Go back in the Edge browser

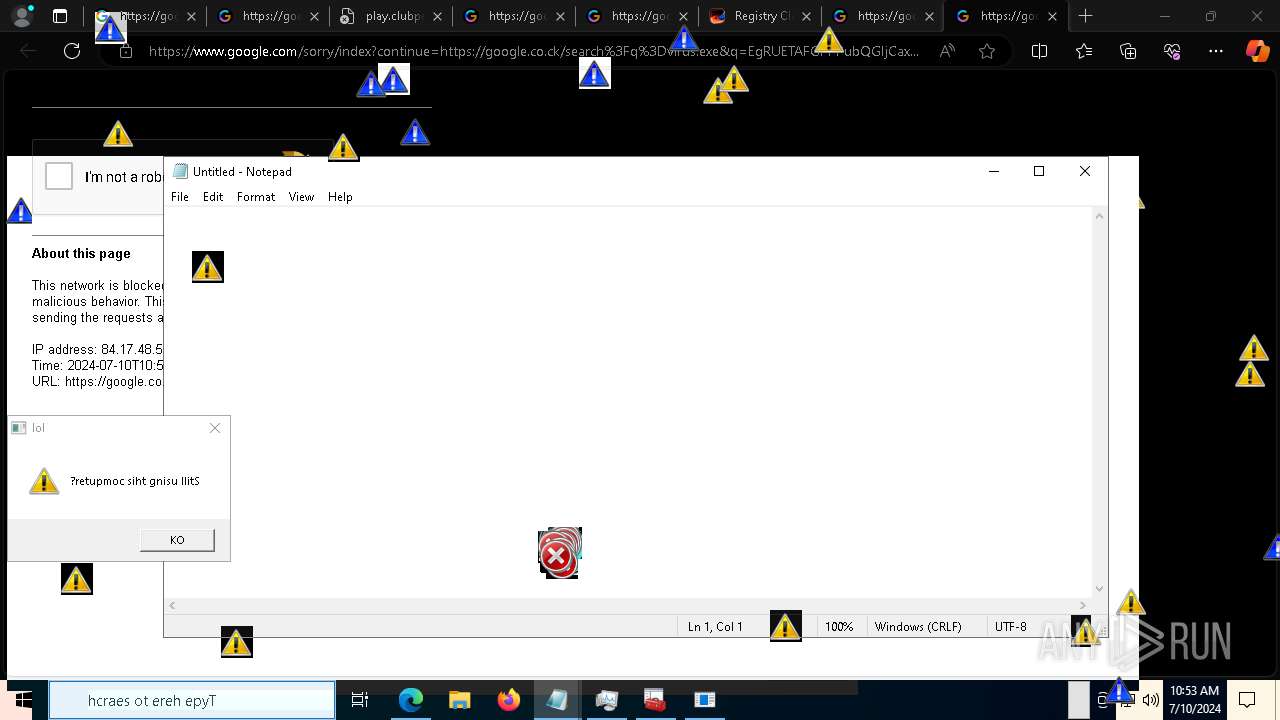(x=28, y=51)
